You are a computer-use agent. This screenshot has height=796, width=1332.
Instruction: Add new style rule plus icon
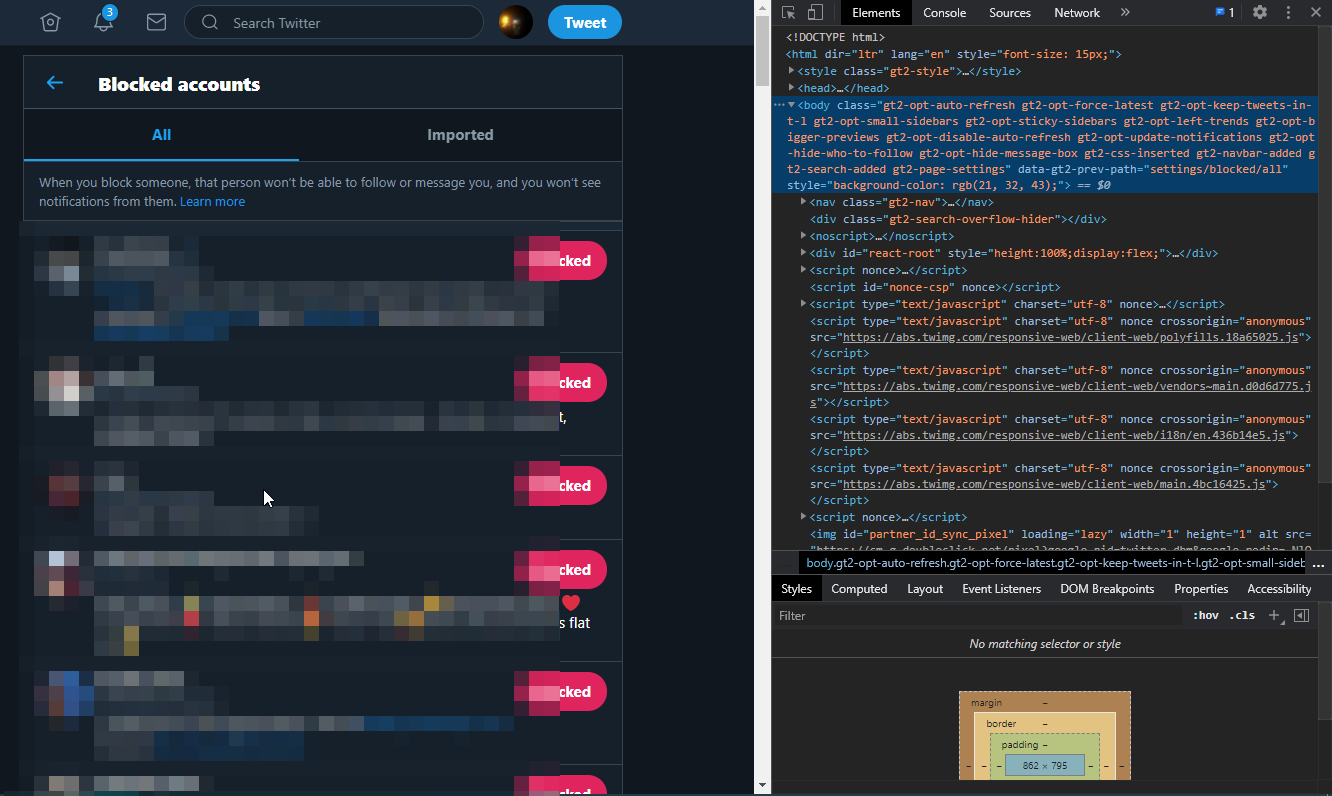click(x=1274, y=615)
